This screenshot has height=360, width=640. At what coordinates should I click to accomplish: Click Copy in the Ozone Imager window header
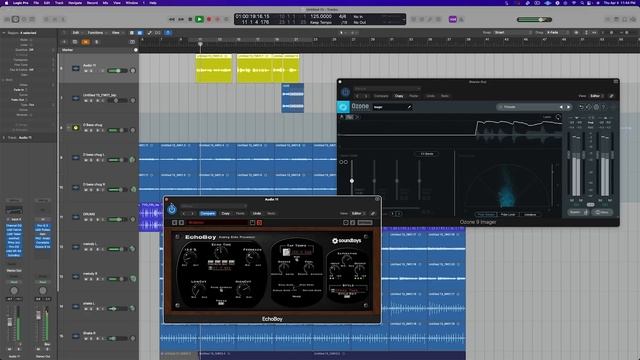399,96
